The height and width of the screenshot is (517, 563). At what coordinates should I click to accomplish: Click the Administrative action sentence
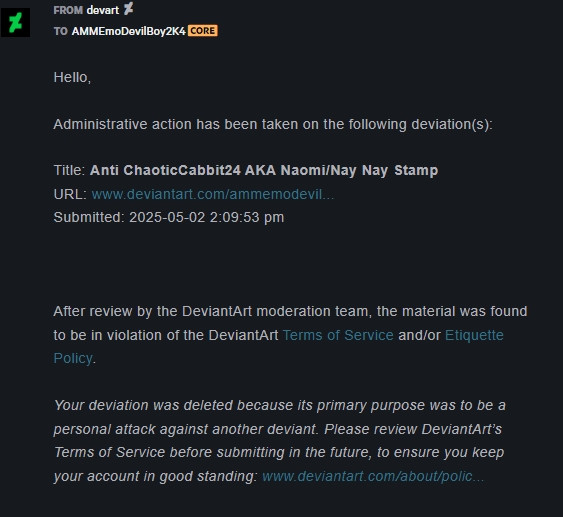point(273,125)
